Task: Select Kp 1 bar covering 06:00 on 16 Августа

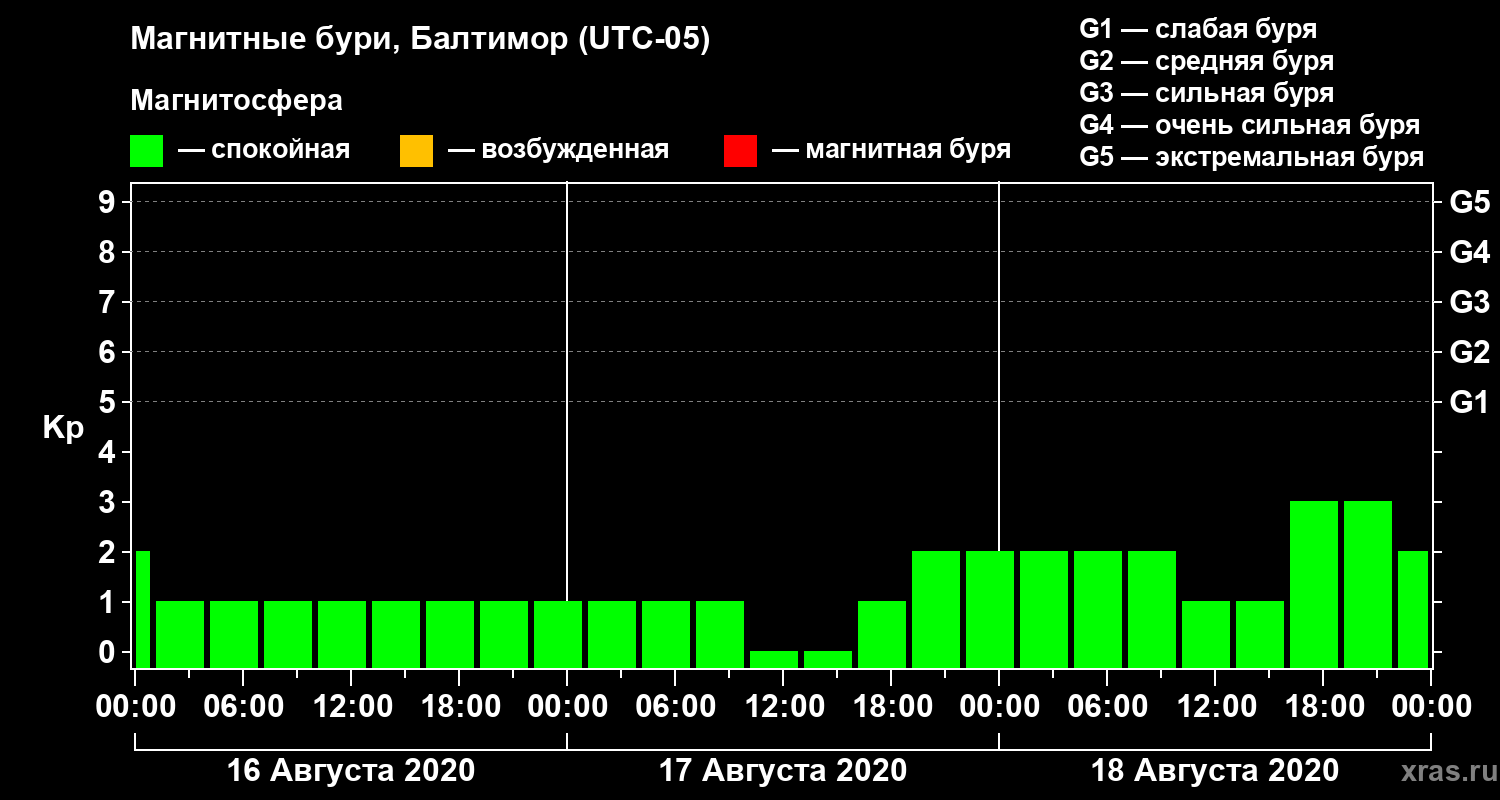Action: point(234,634)
